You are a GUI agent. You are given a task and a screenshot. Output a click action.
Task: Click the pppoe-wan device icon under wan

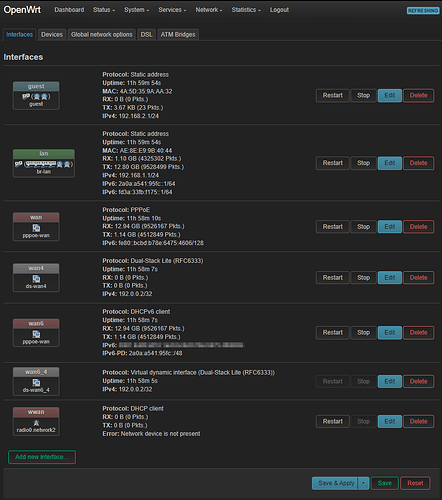coord(36,228)
